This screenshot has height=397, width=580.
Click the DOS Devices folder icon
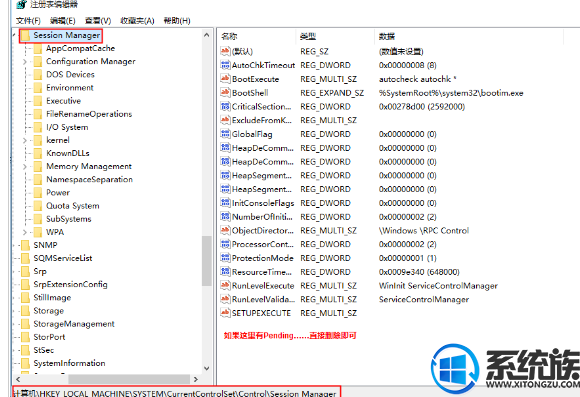pyautogui.click(x=38, y=75)
